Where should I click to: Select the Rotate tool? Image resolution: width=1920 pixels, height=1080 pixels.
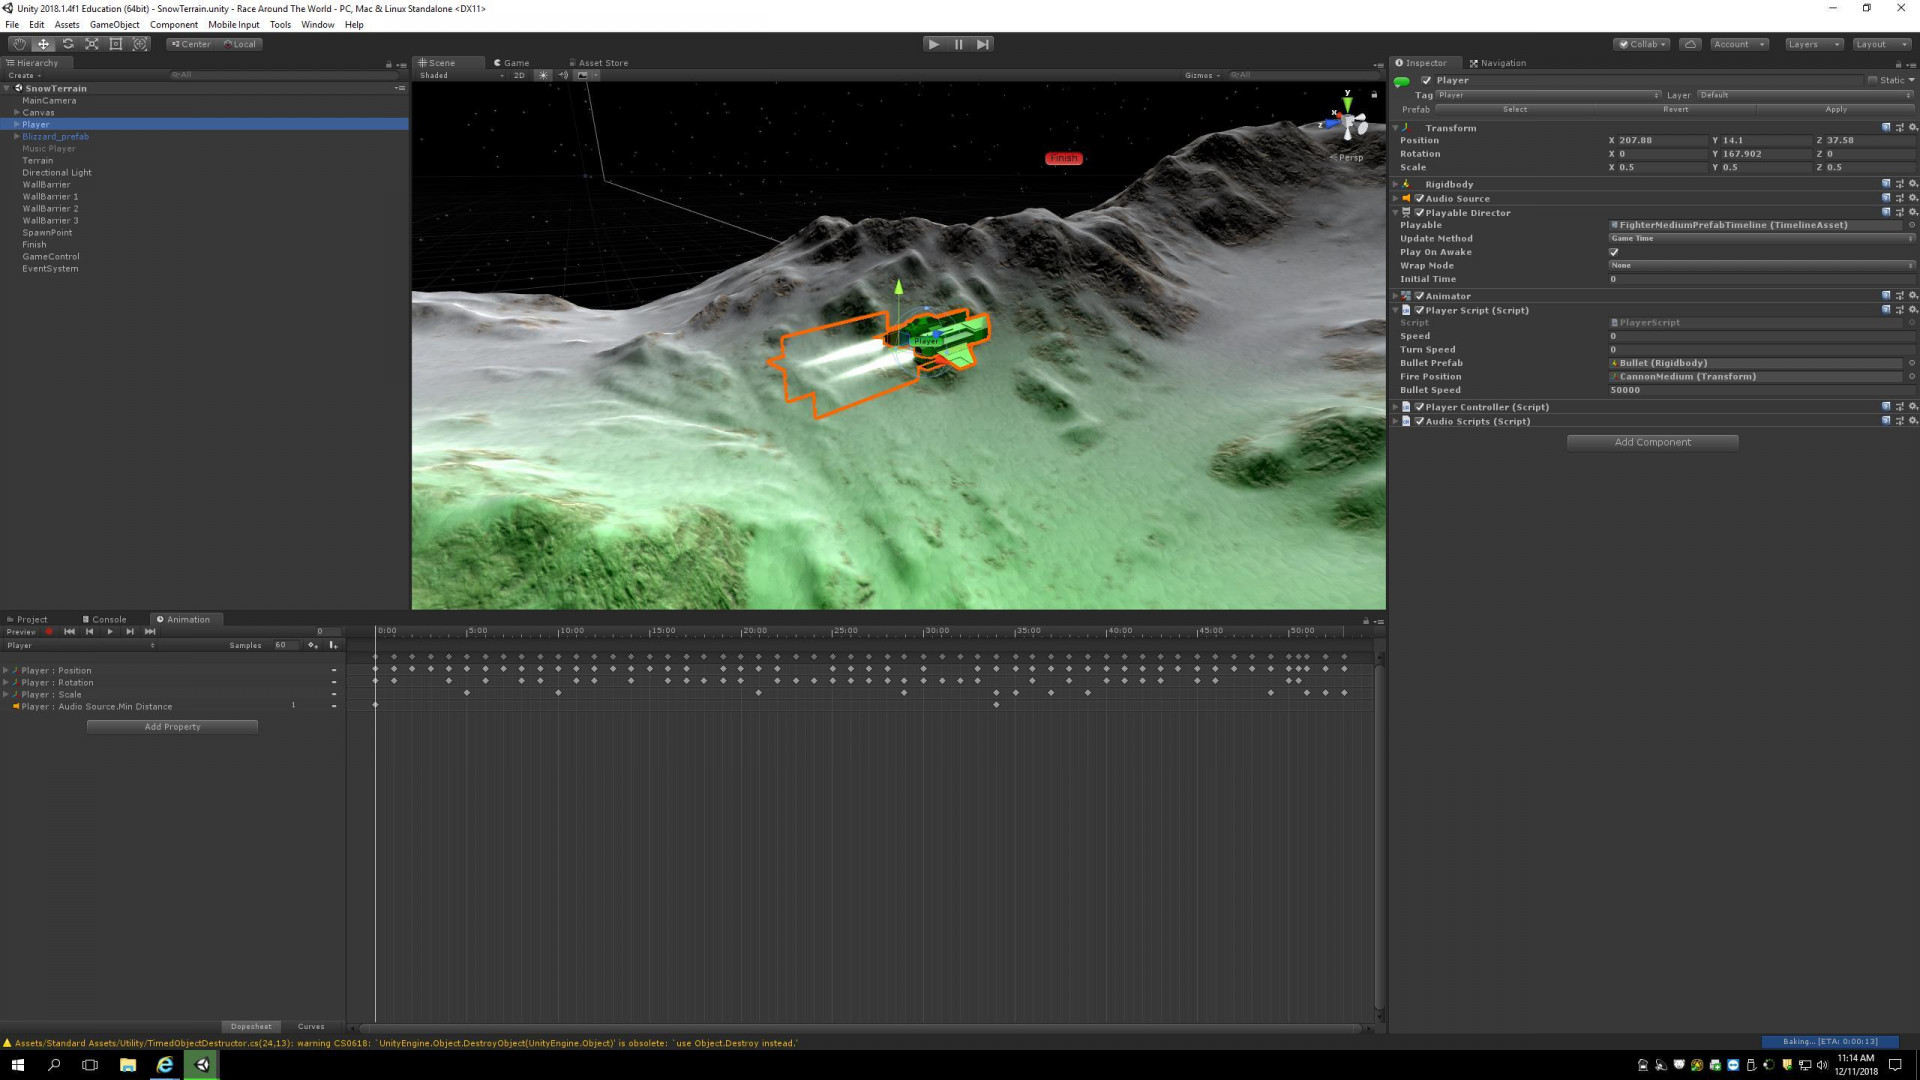tap(68, 44)
